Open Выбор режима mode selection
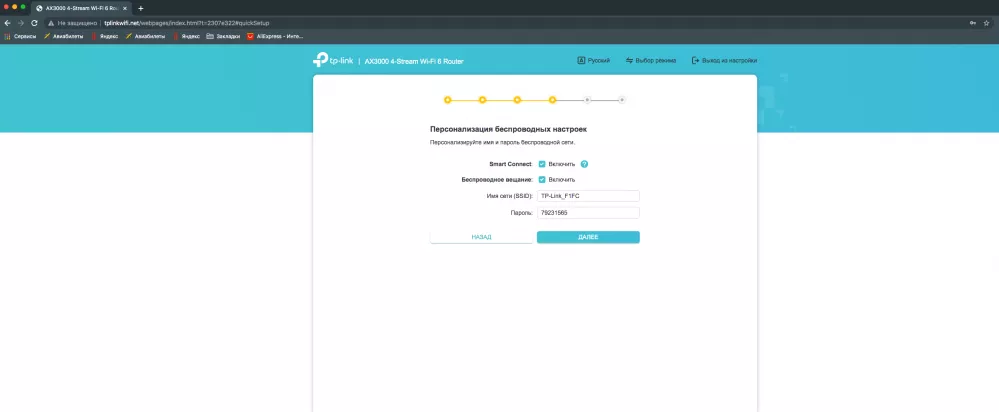Viewport: 999px width, 412px height. tap(650, 60)
